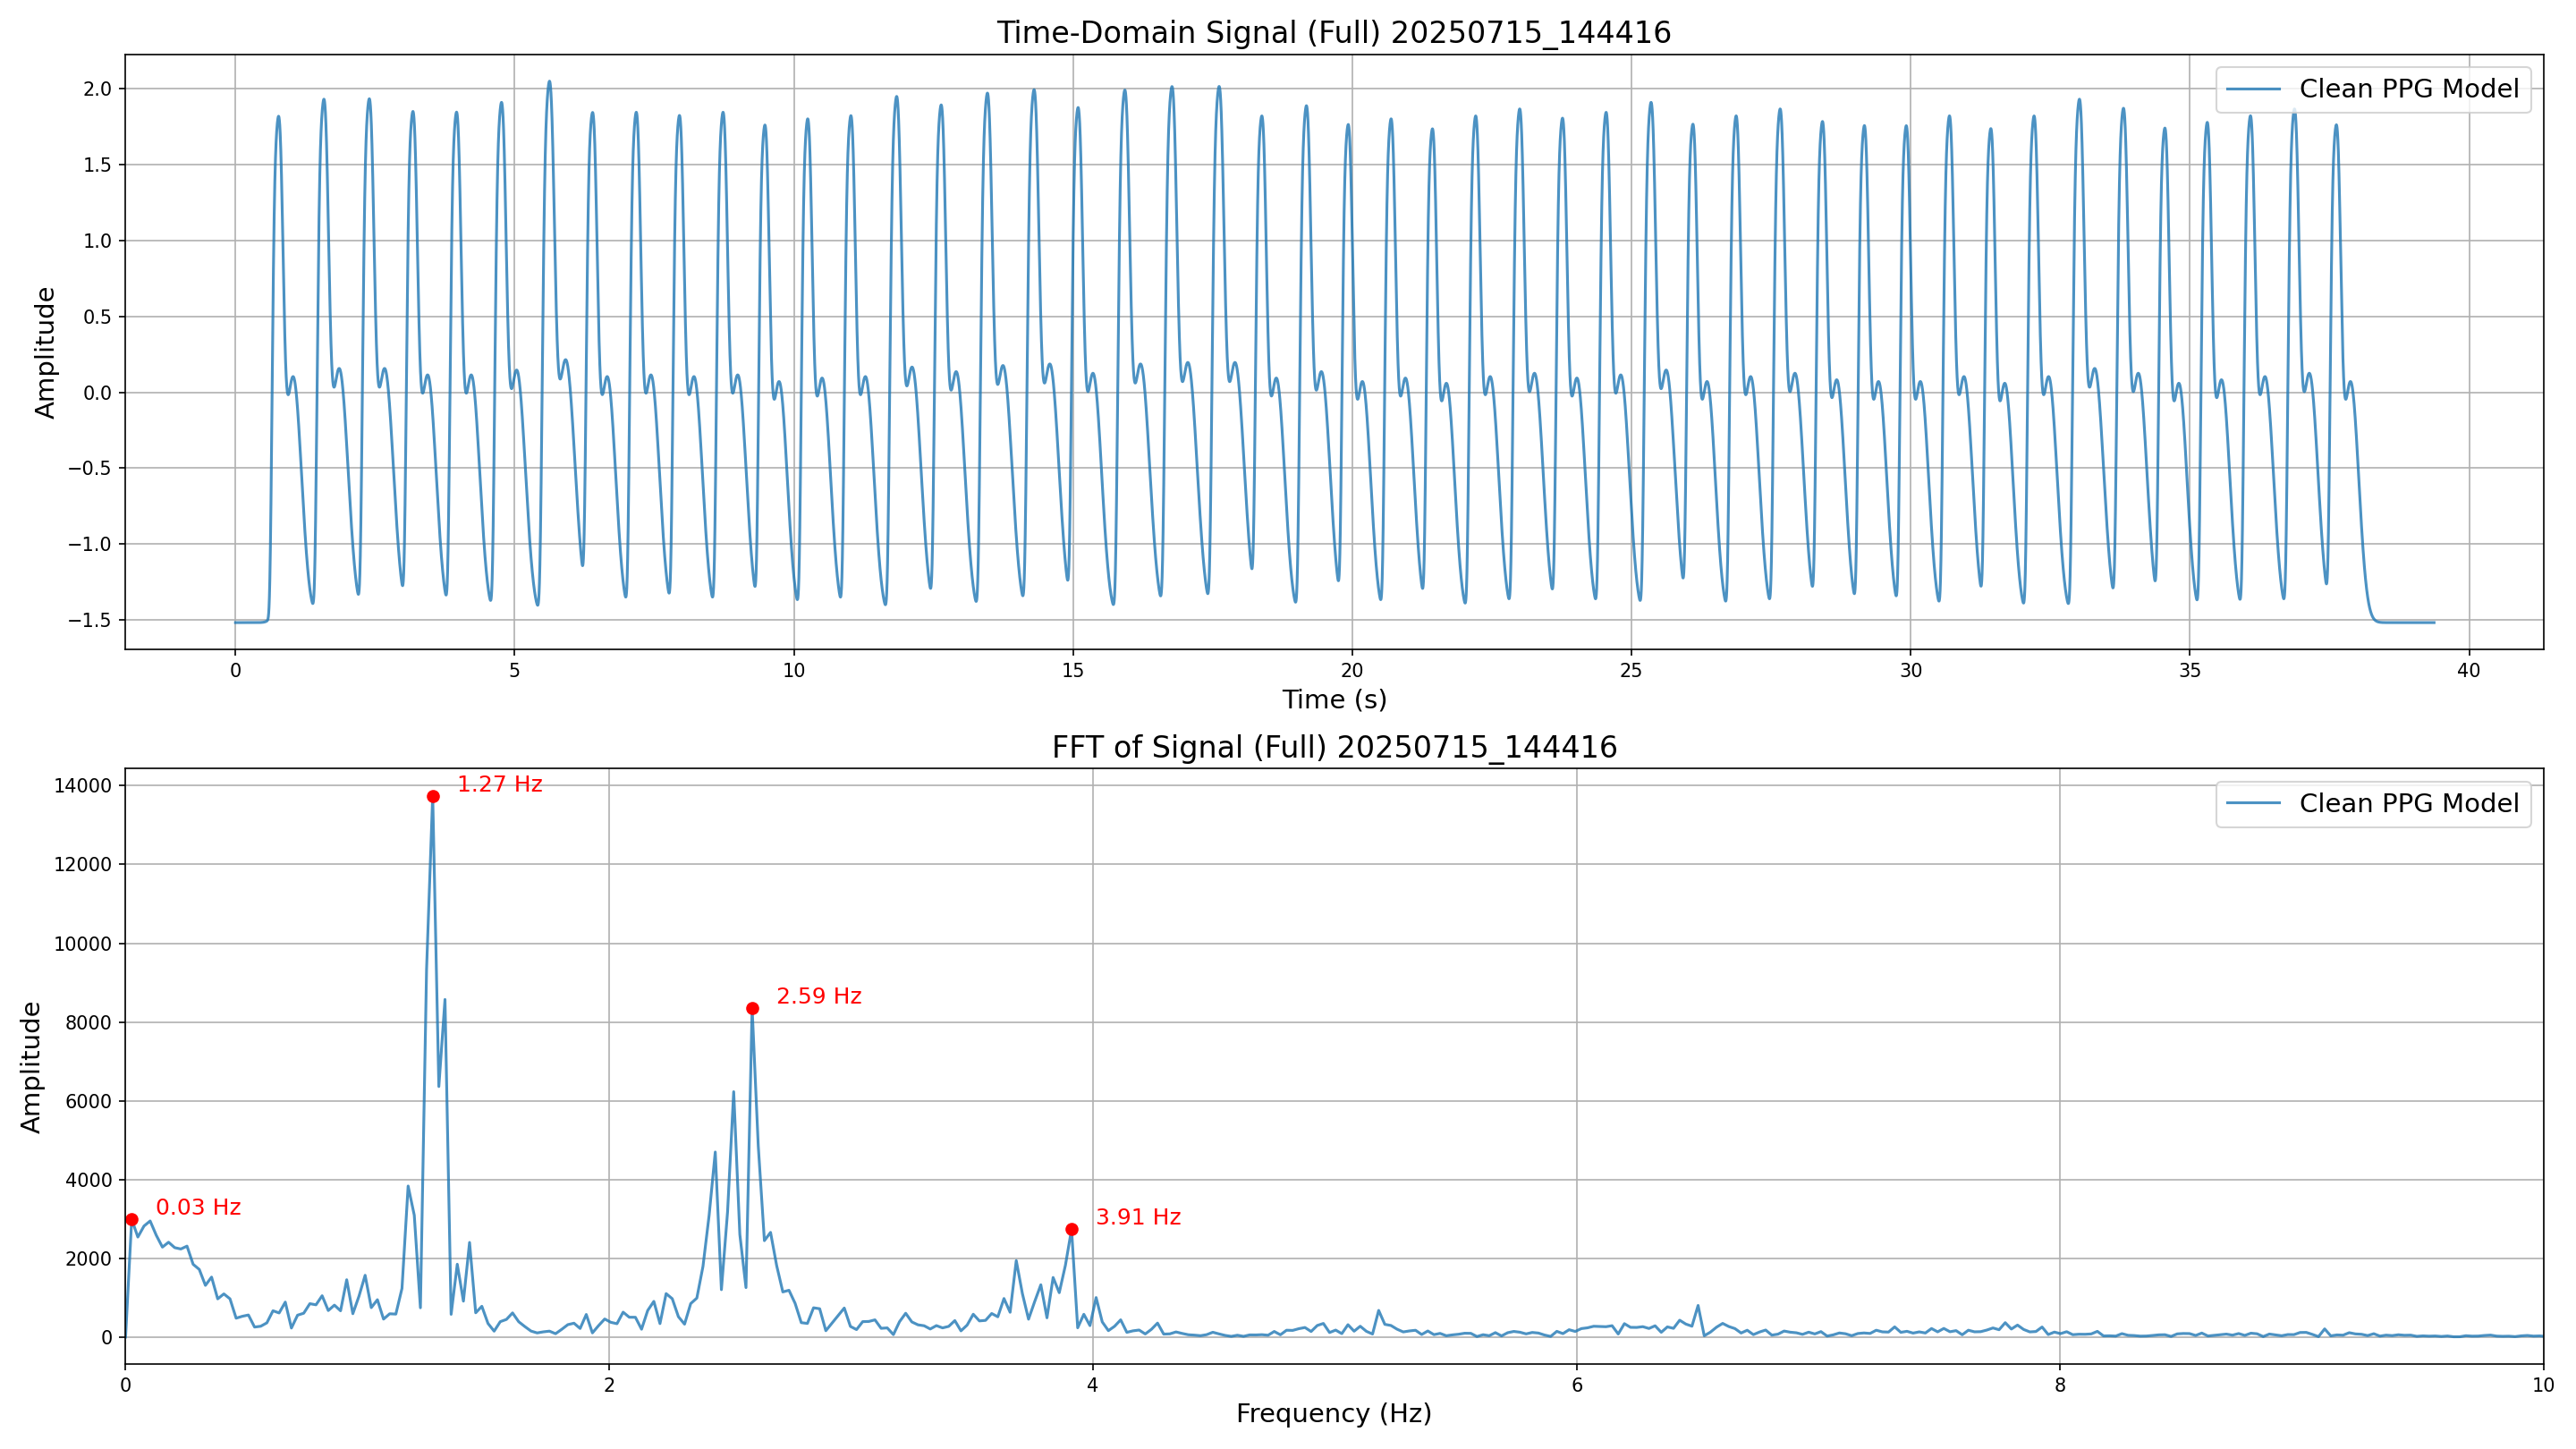This screenshot has height=1449, width=2576.
Task: Select the '1.27 Hz' red annotation text
Action: (499, 785)
